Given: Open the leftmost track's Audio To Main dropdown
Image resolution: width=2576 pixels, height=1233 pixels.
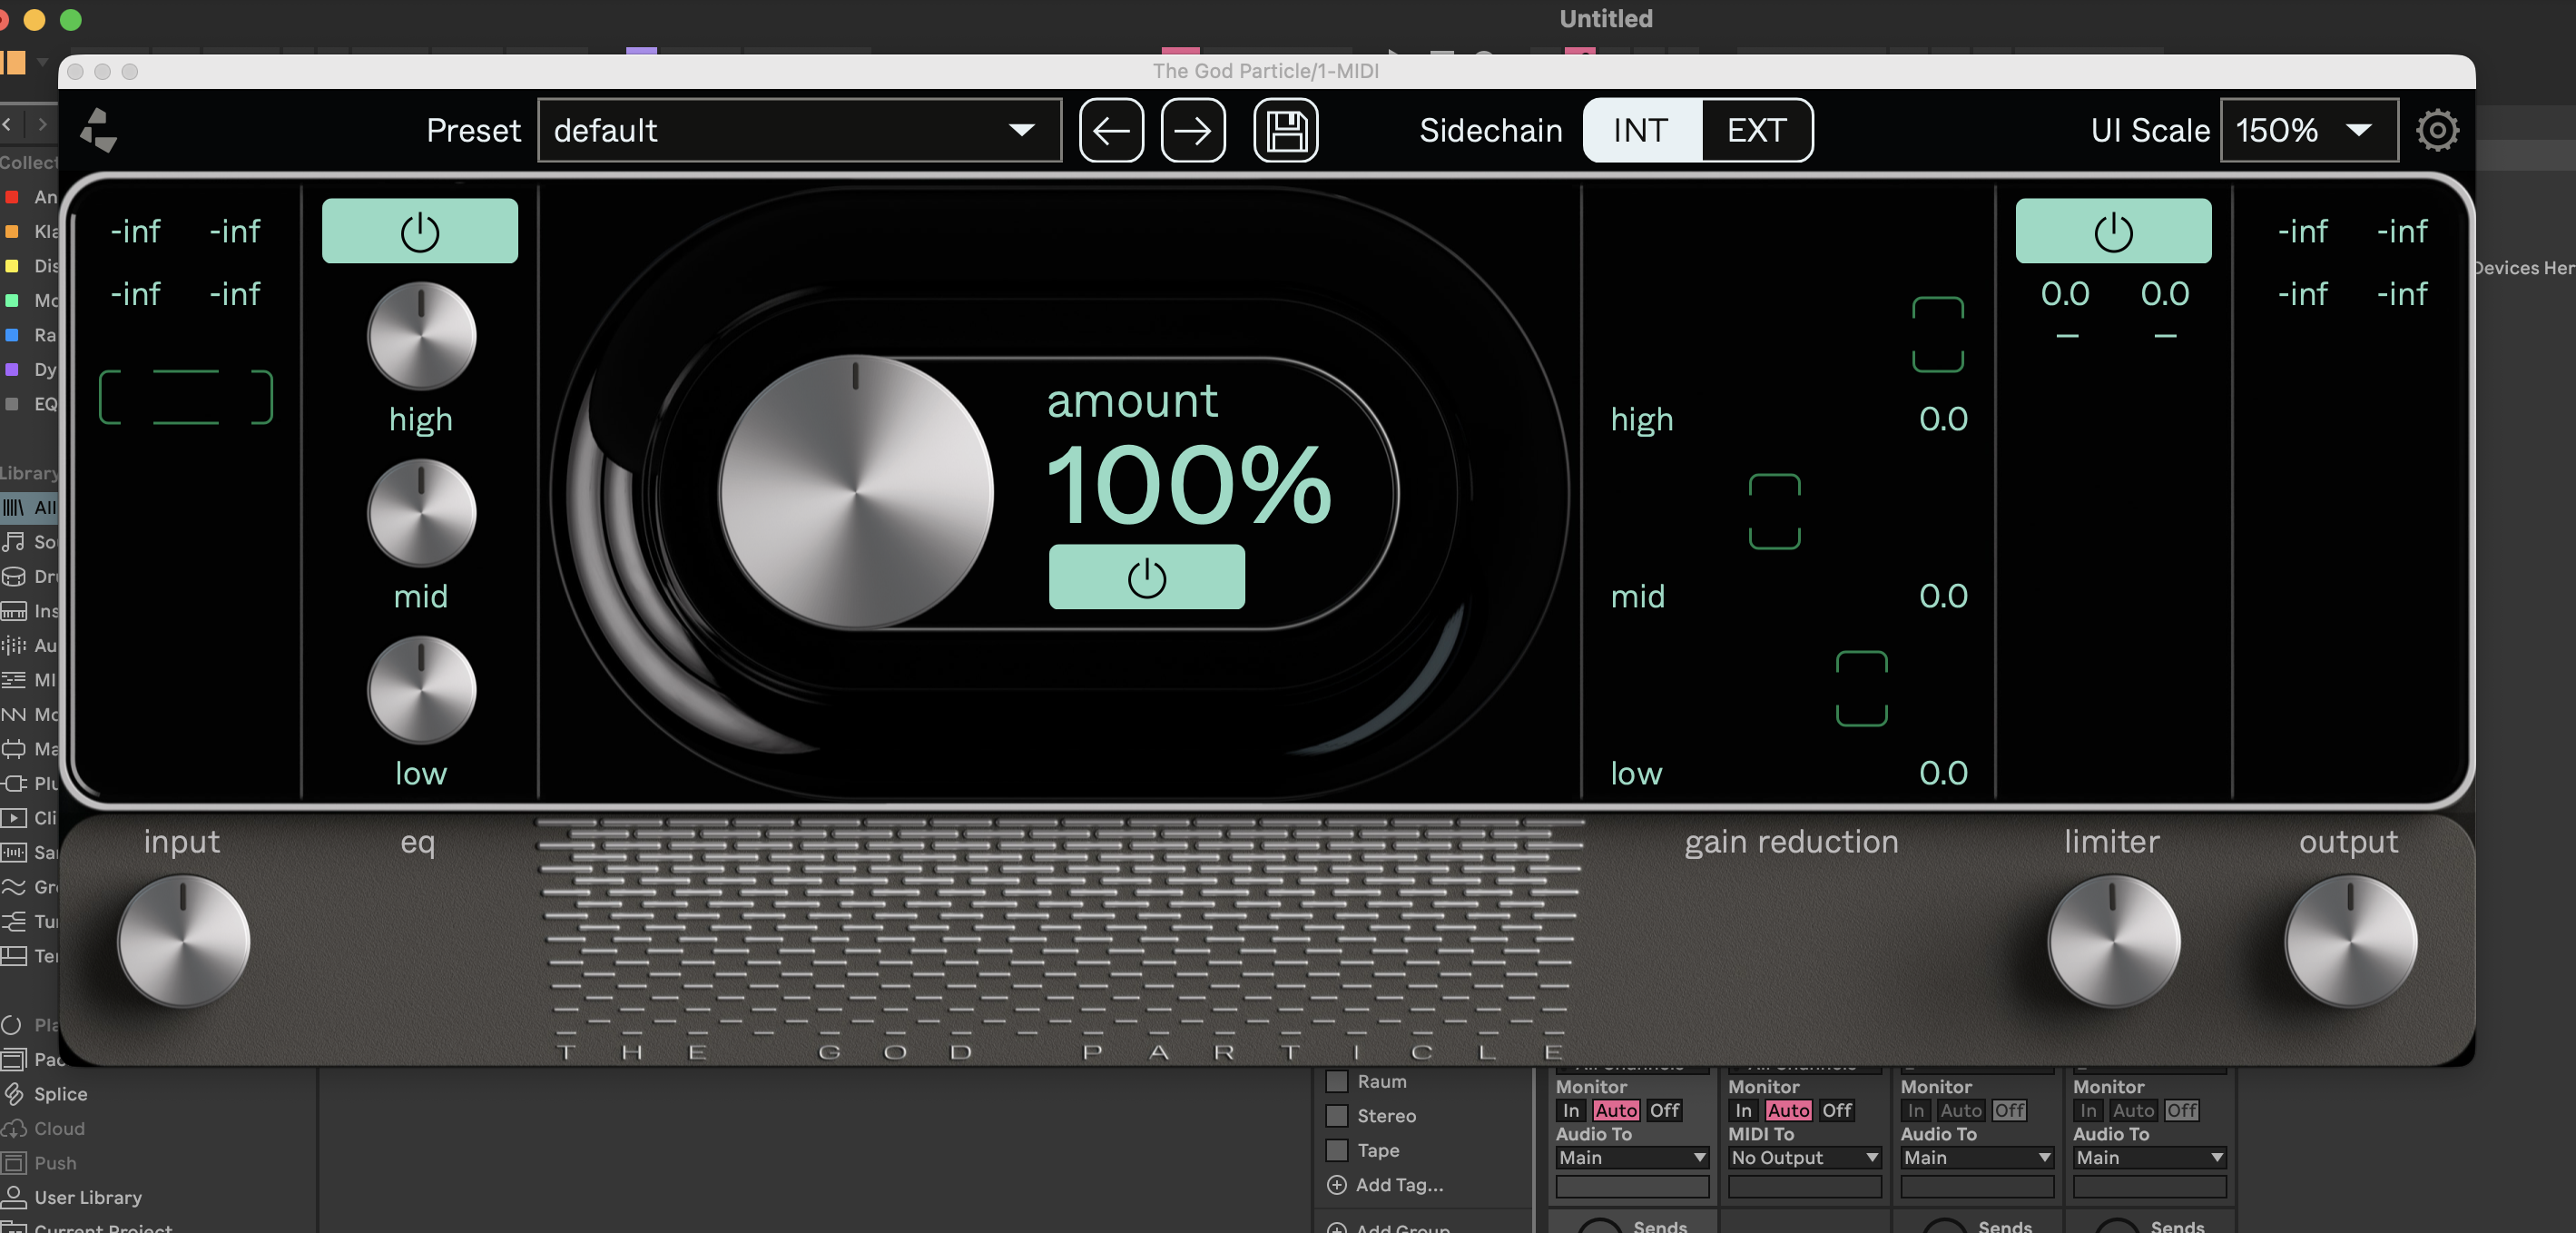Looking at the screenshot, I should point(1632,1158).
